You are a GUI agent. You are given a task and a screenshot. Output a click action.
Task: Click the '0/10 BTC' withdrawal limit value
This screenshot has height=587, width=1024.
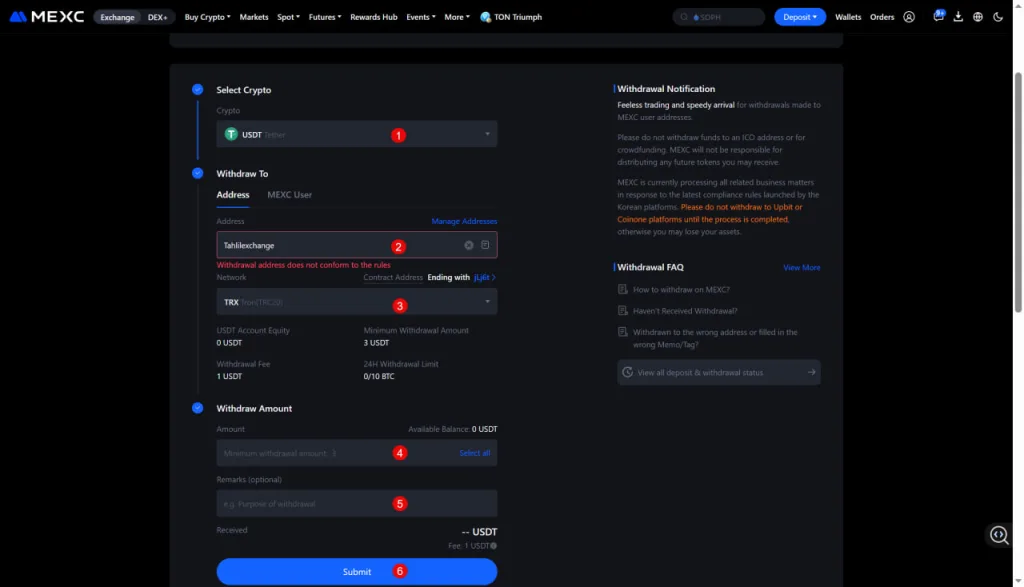[379, 376]
